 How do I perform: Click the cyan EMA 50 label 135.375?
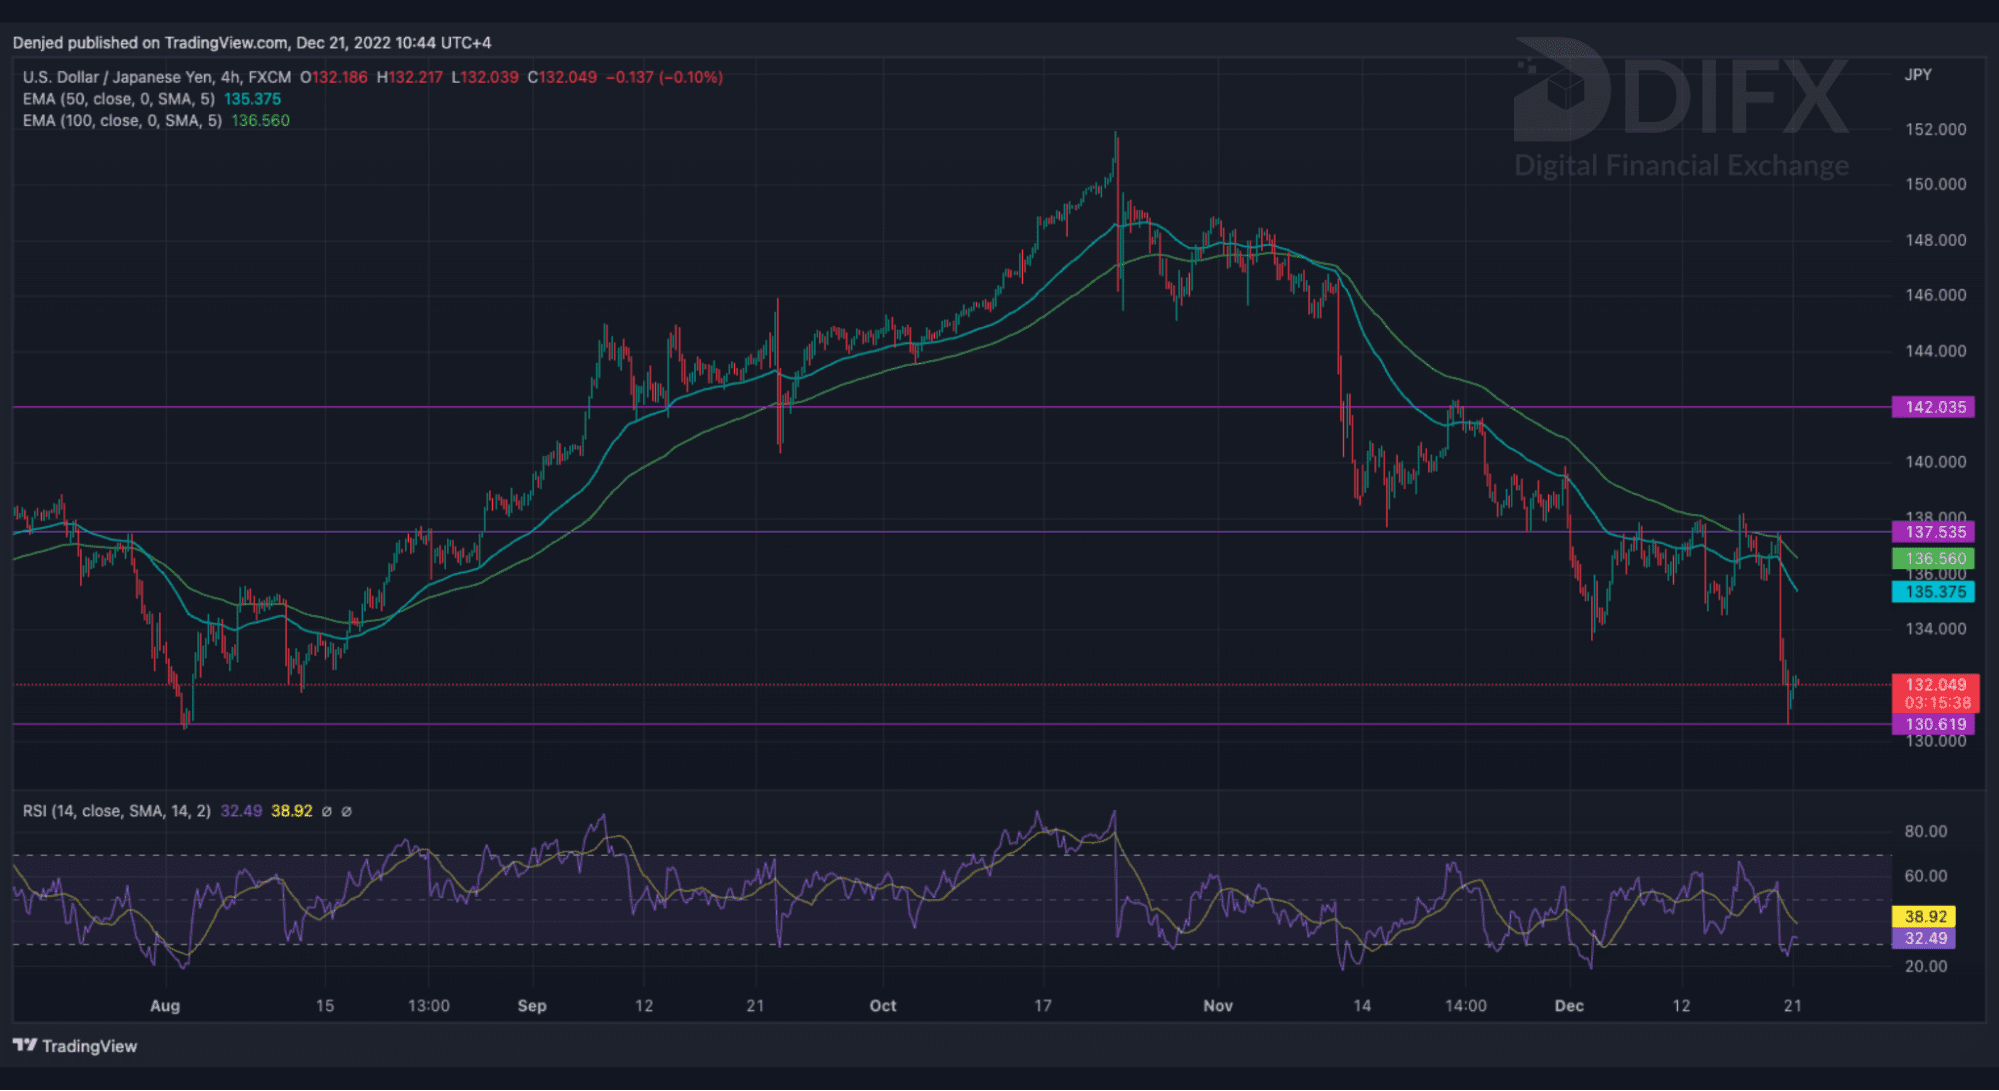point(1933,592)
